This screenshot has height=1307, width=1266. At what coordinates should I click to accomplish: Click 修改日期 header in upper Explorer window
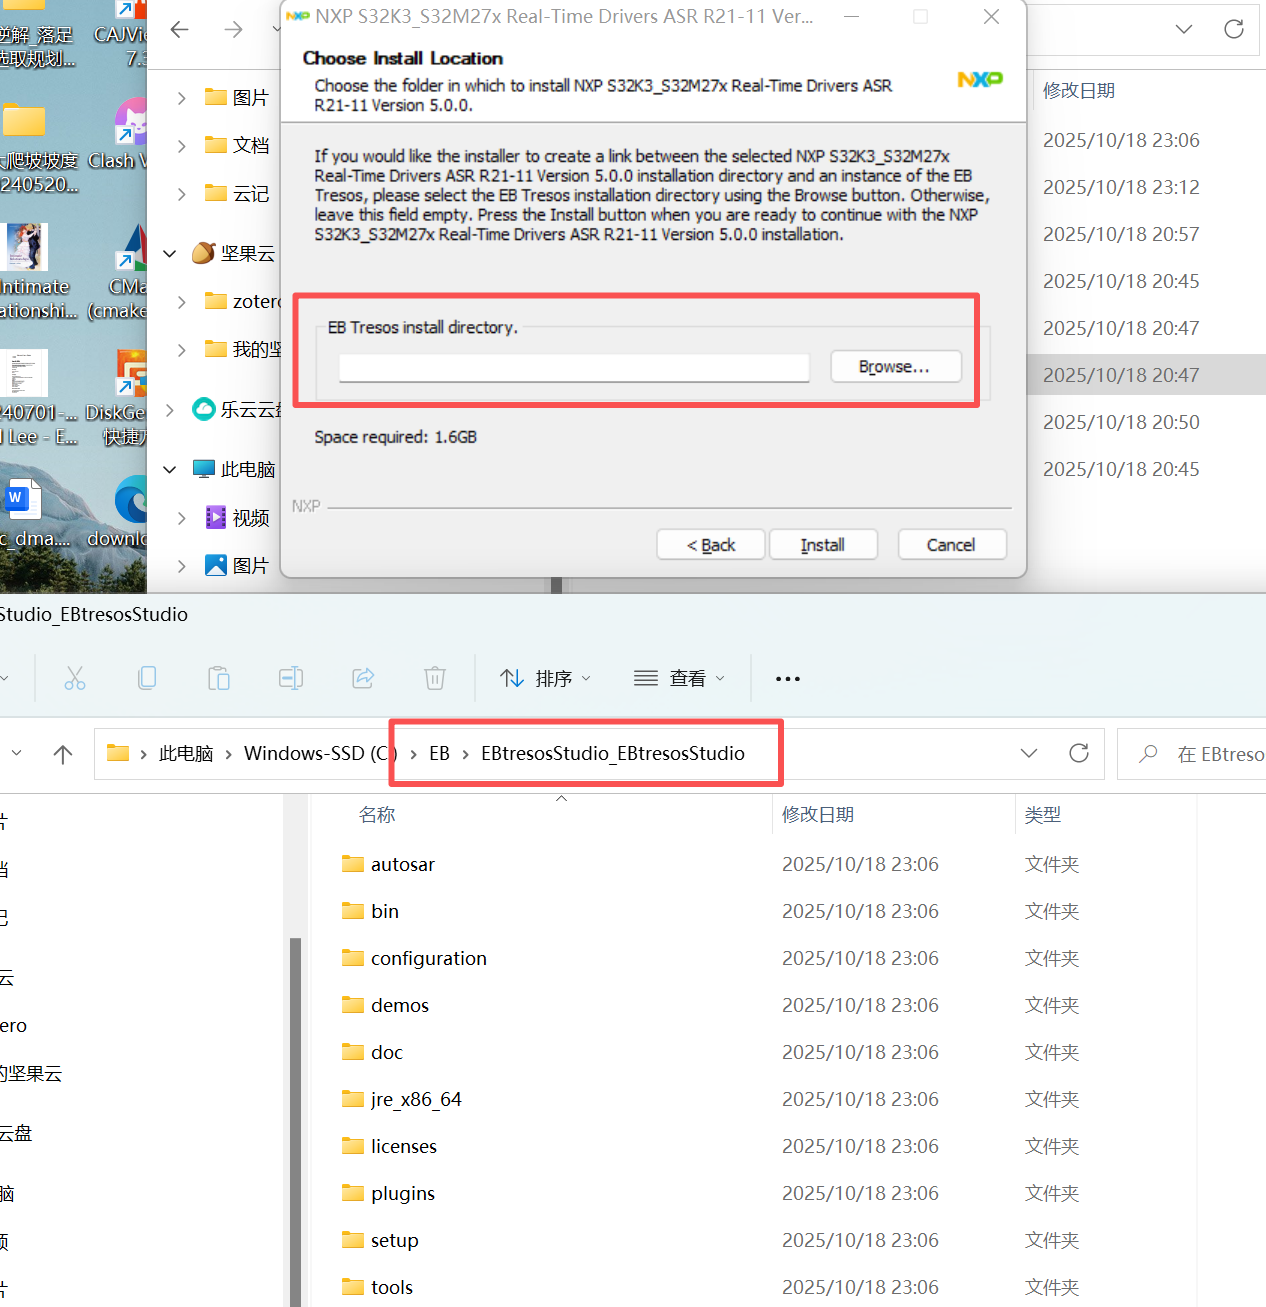click(1079, 91)
